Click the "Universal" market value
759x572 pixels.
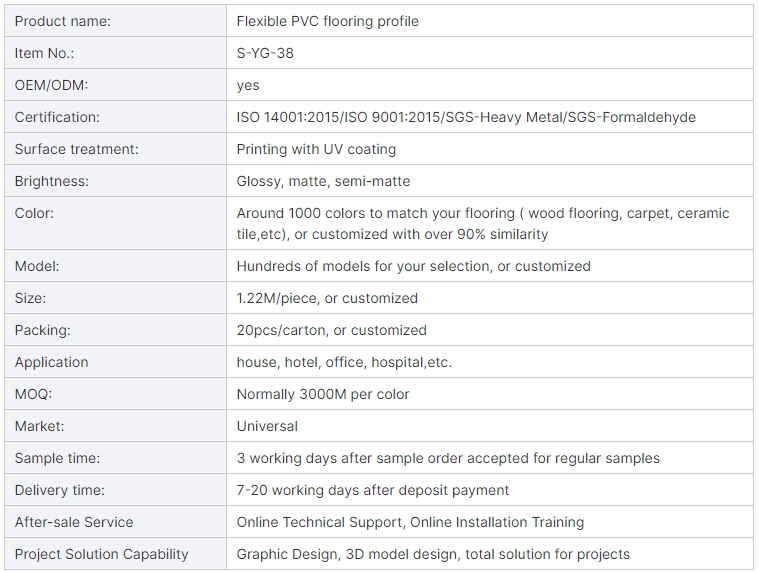pos(267,426)
